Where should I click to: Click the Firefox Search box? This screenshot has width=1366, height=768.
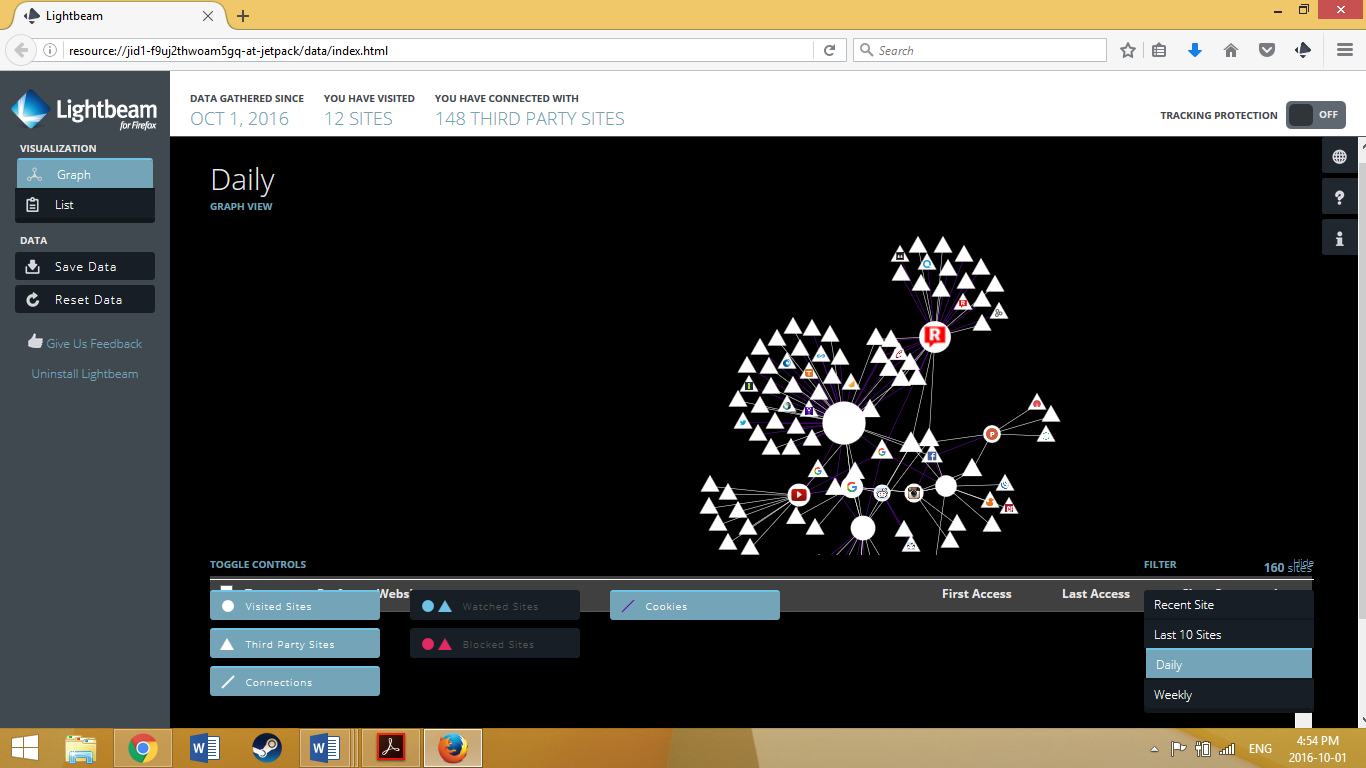pyautogui.click(x=980, y=50)
